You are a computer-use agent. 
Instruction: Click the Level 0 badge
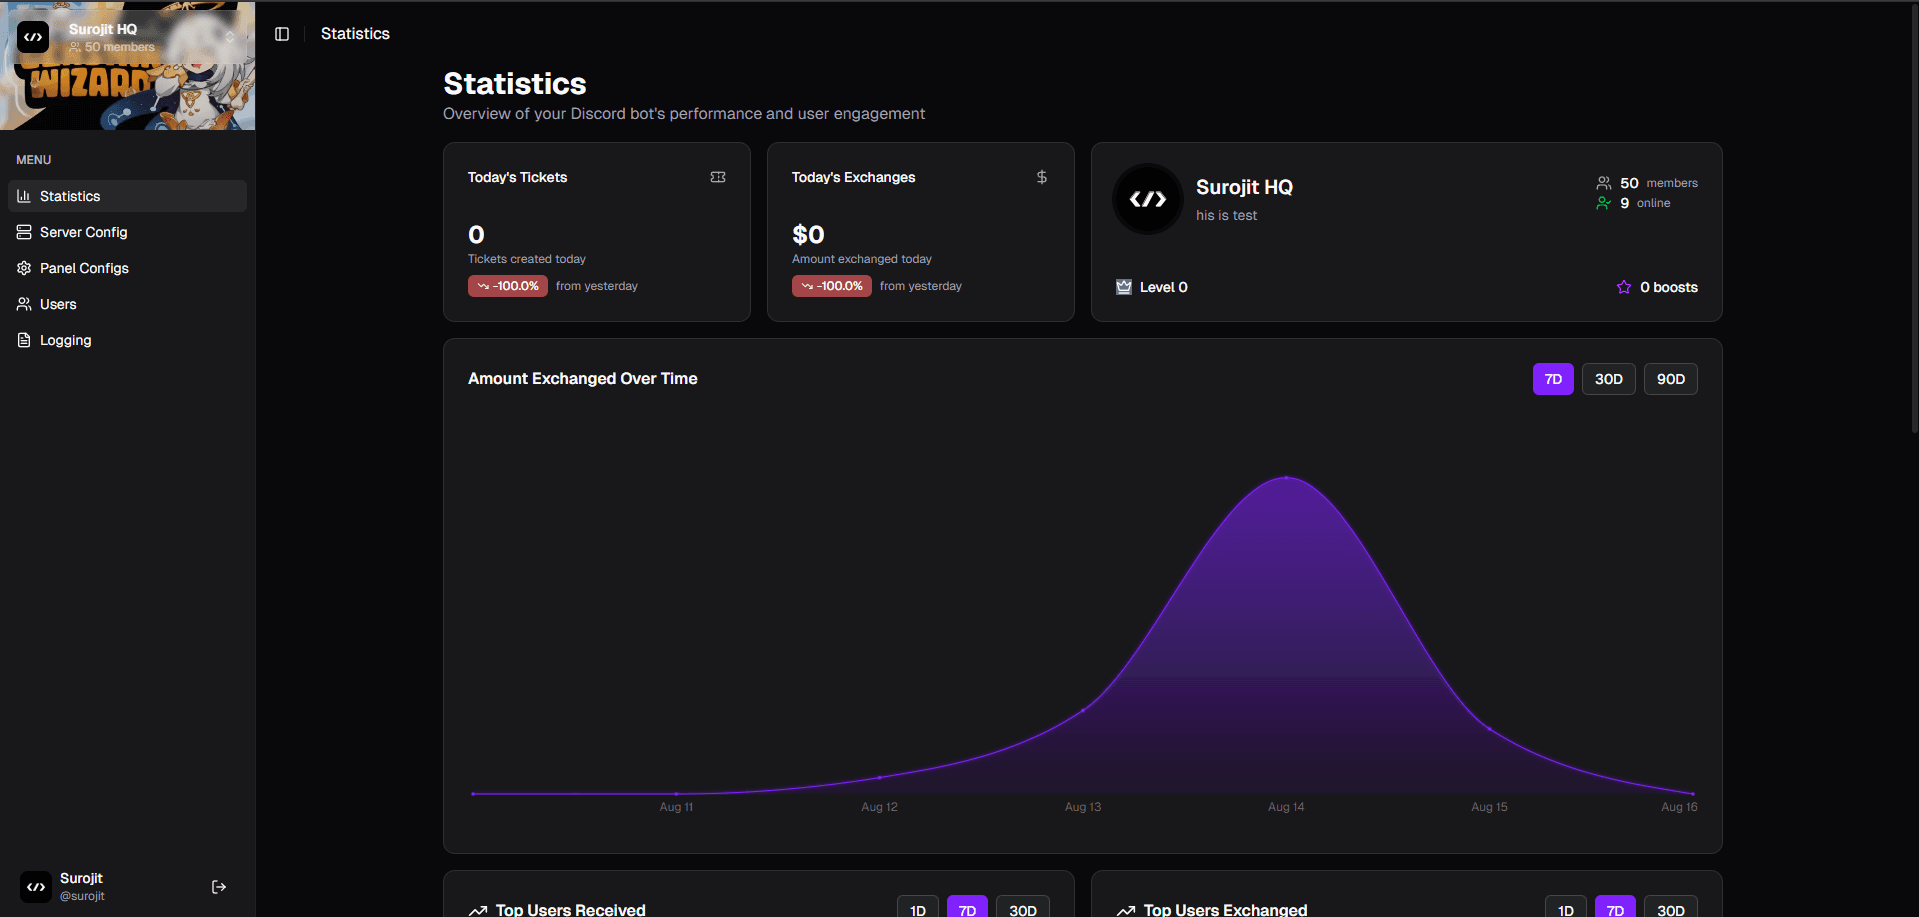pyautogui.click(x=1151, y=287)
